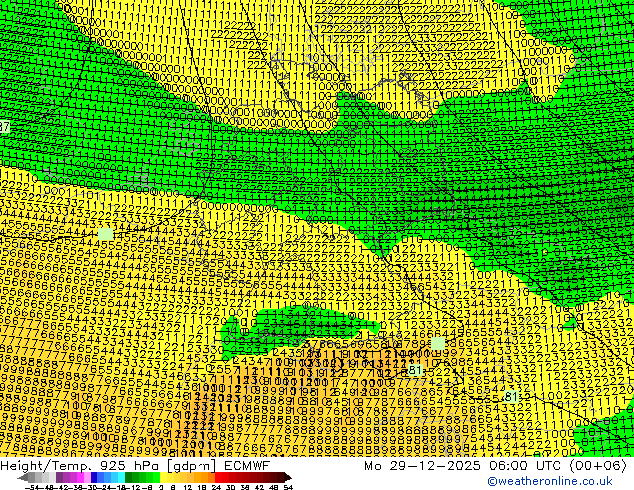Click the 'Mo 29-12-2025 06:00 UTC' timestamp

[x=463, y=465]
